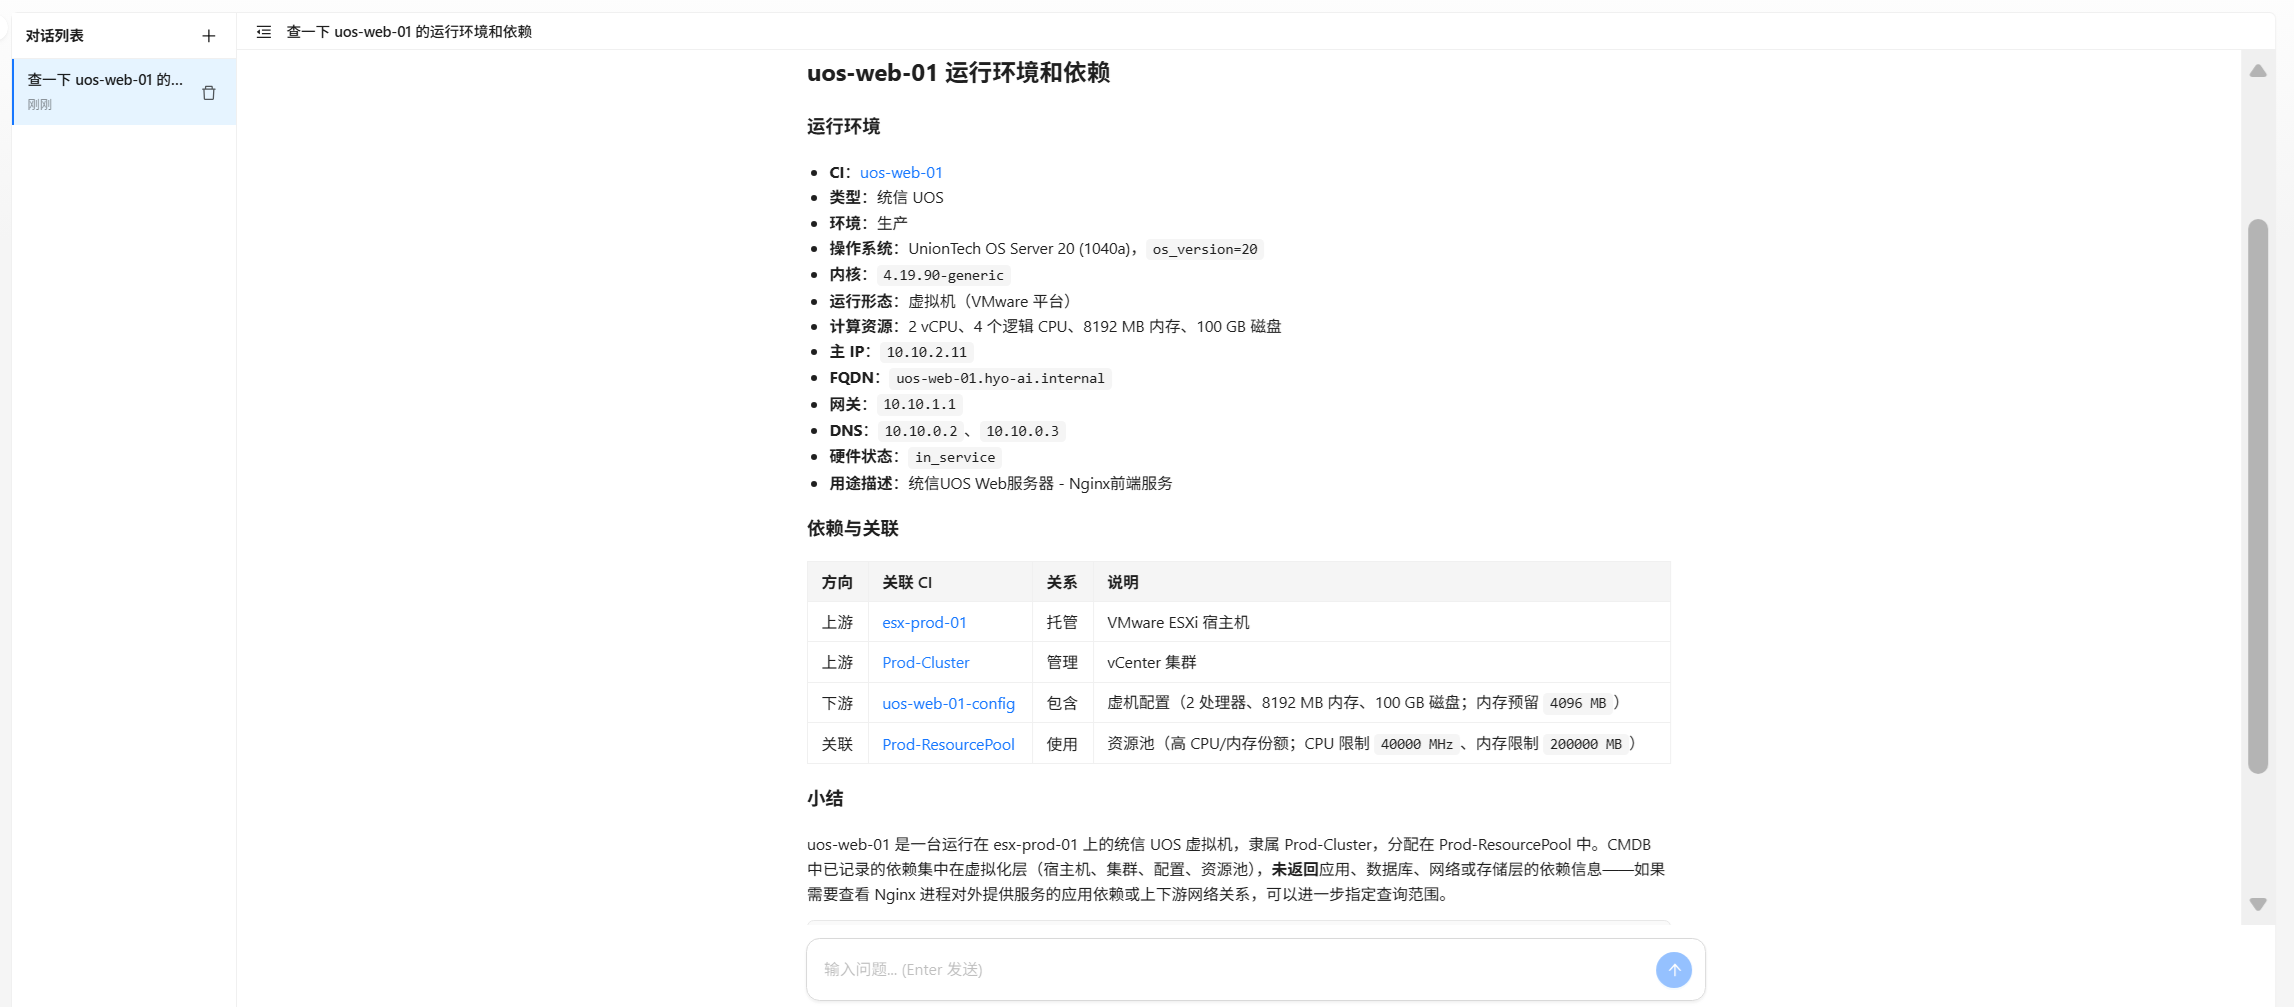Select DNS value 10.10.0.3

1022,431
